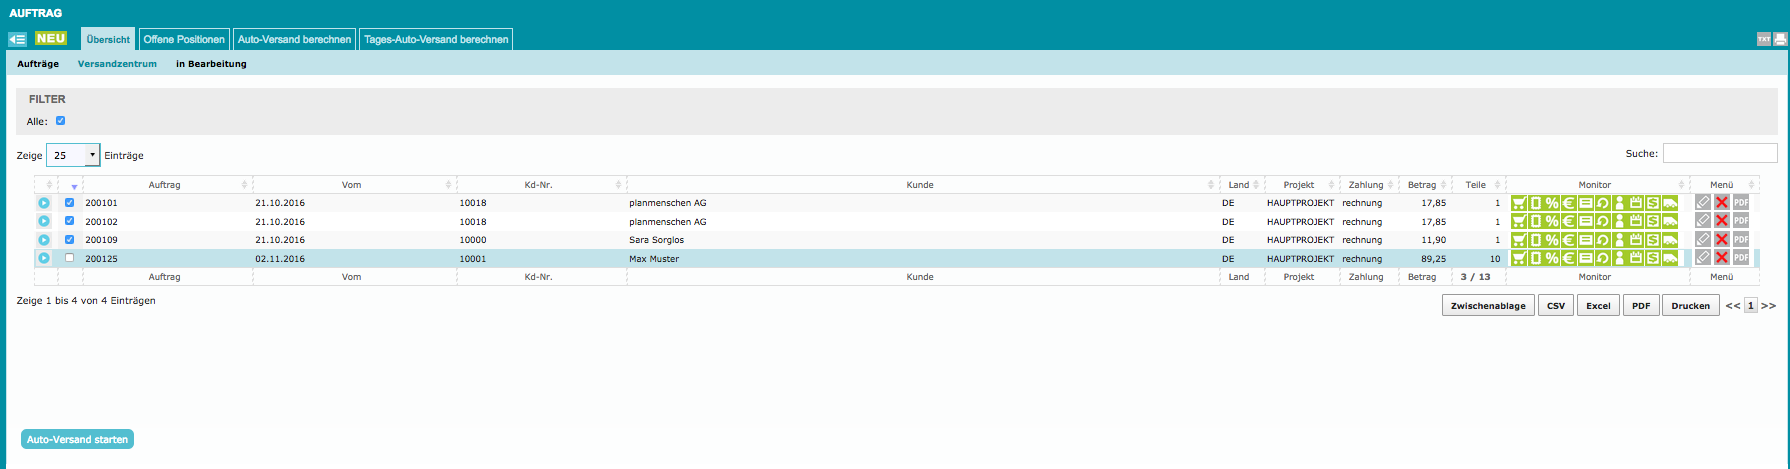This screenshot has width=1790, height=469.
Task: Open the Zeige entries-per-page dropdown
Action: (73, 155)
